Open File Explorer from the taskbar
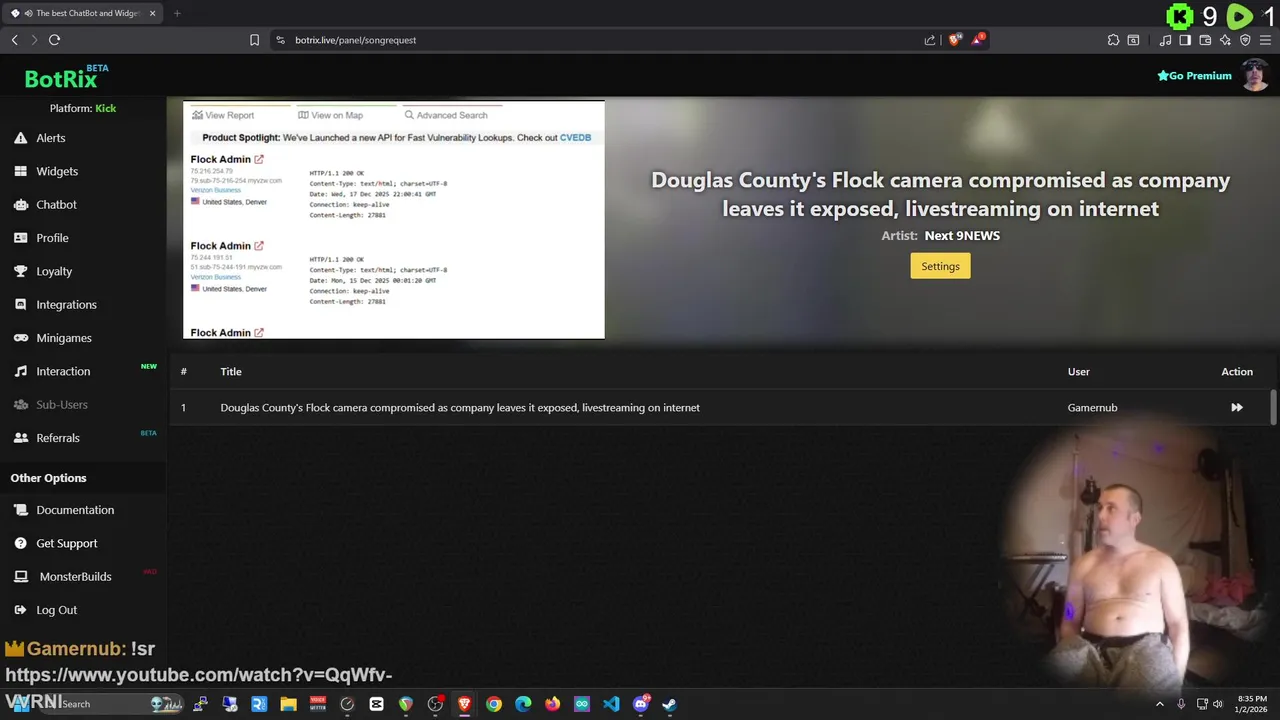Screen dimensions: 1280x720 (288, 704)
